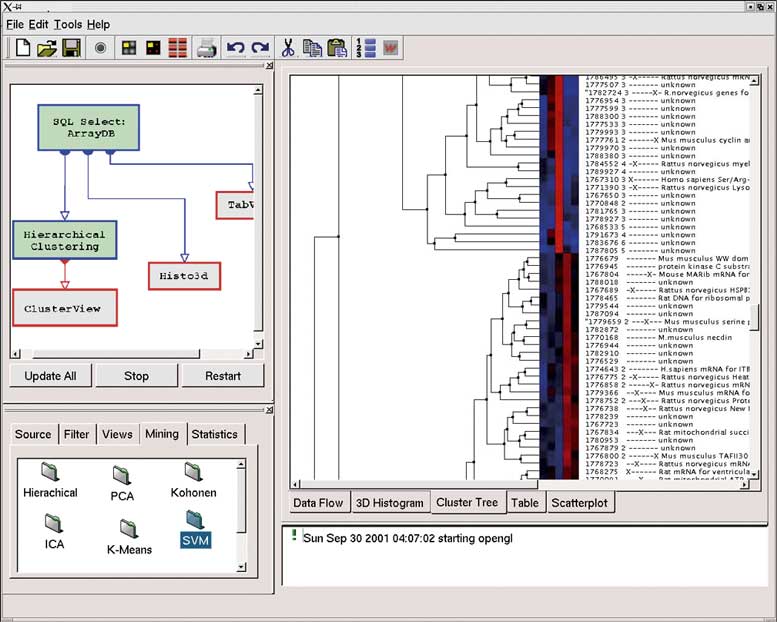Click the scissors Cut icon
The image size is (777, 622).
point(288,47)
